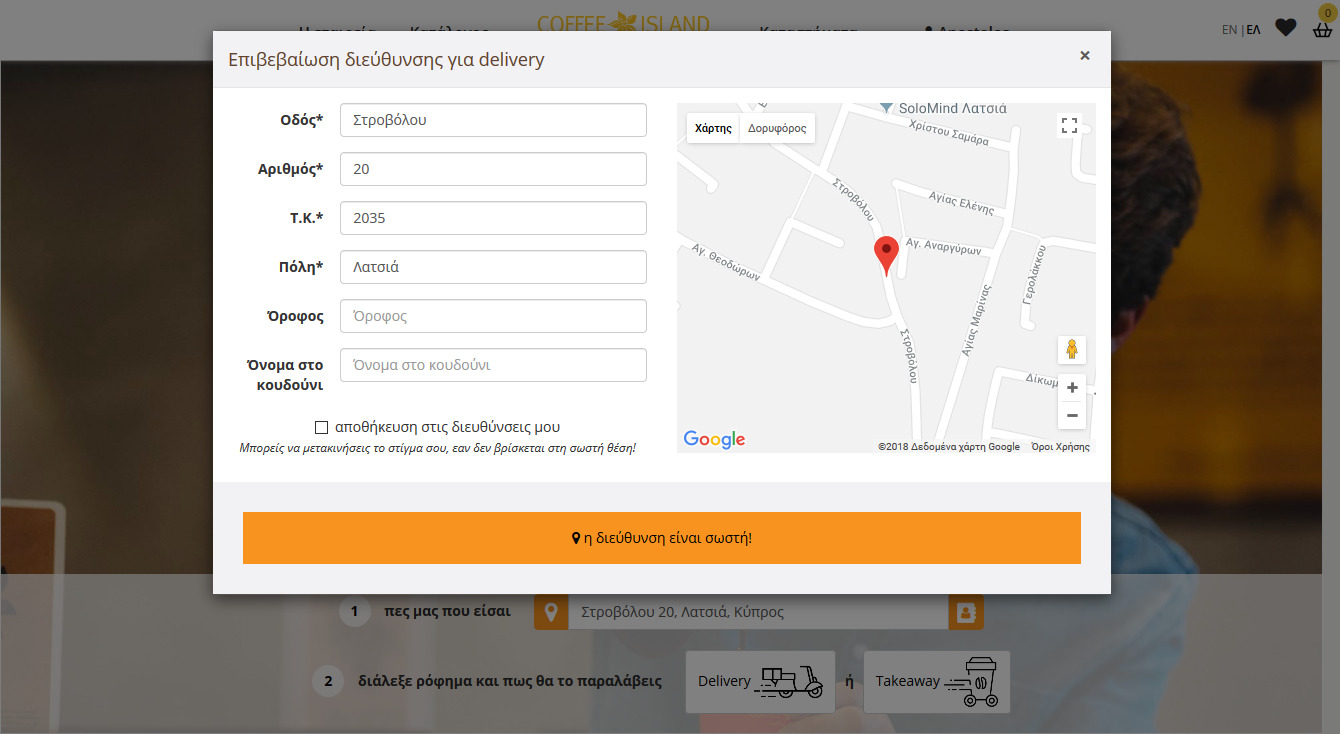Focus the Όροφος floor field

(493, 316)
